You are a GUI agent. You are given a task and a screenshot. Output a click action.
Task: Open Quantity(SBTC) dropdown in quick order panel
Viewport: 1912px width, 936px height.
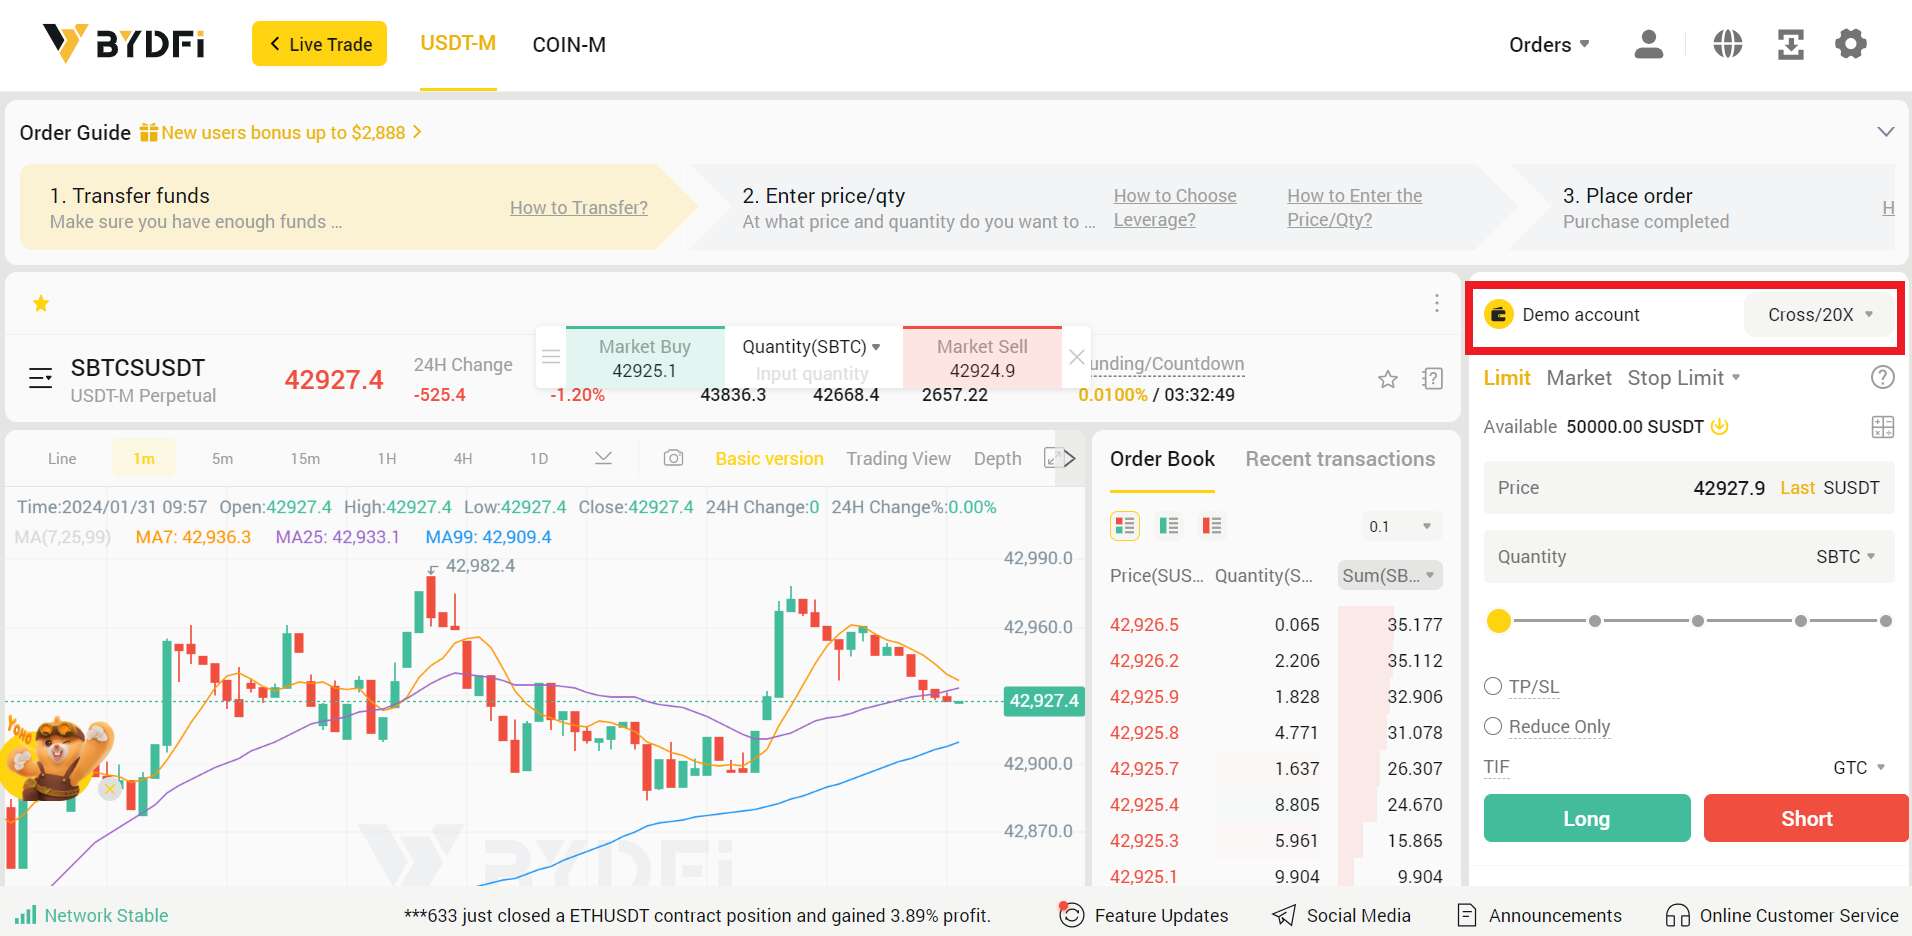pyautogui.click(x=811, y=346)
